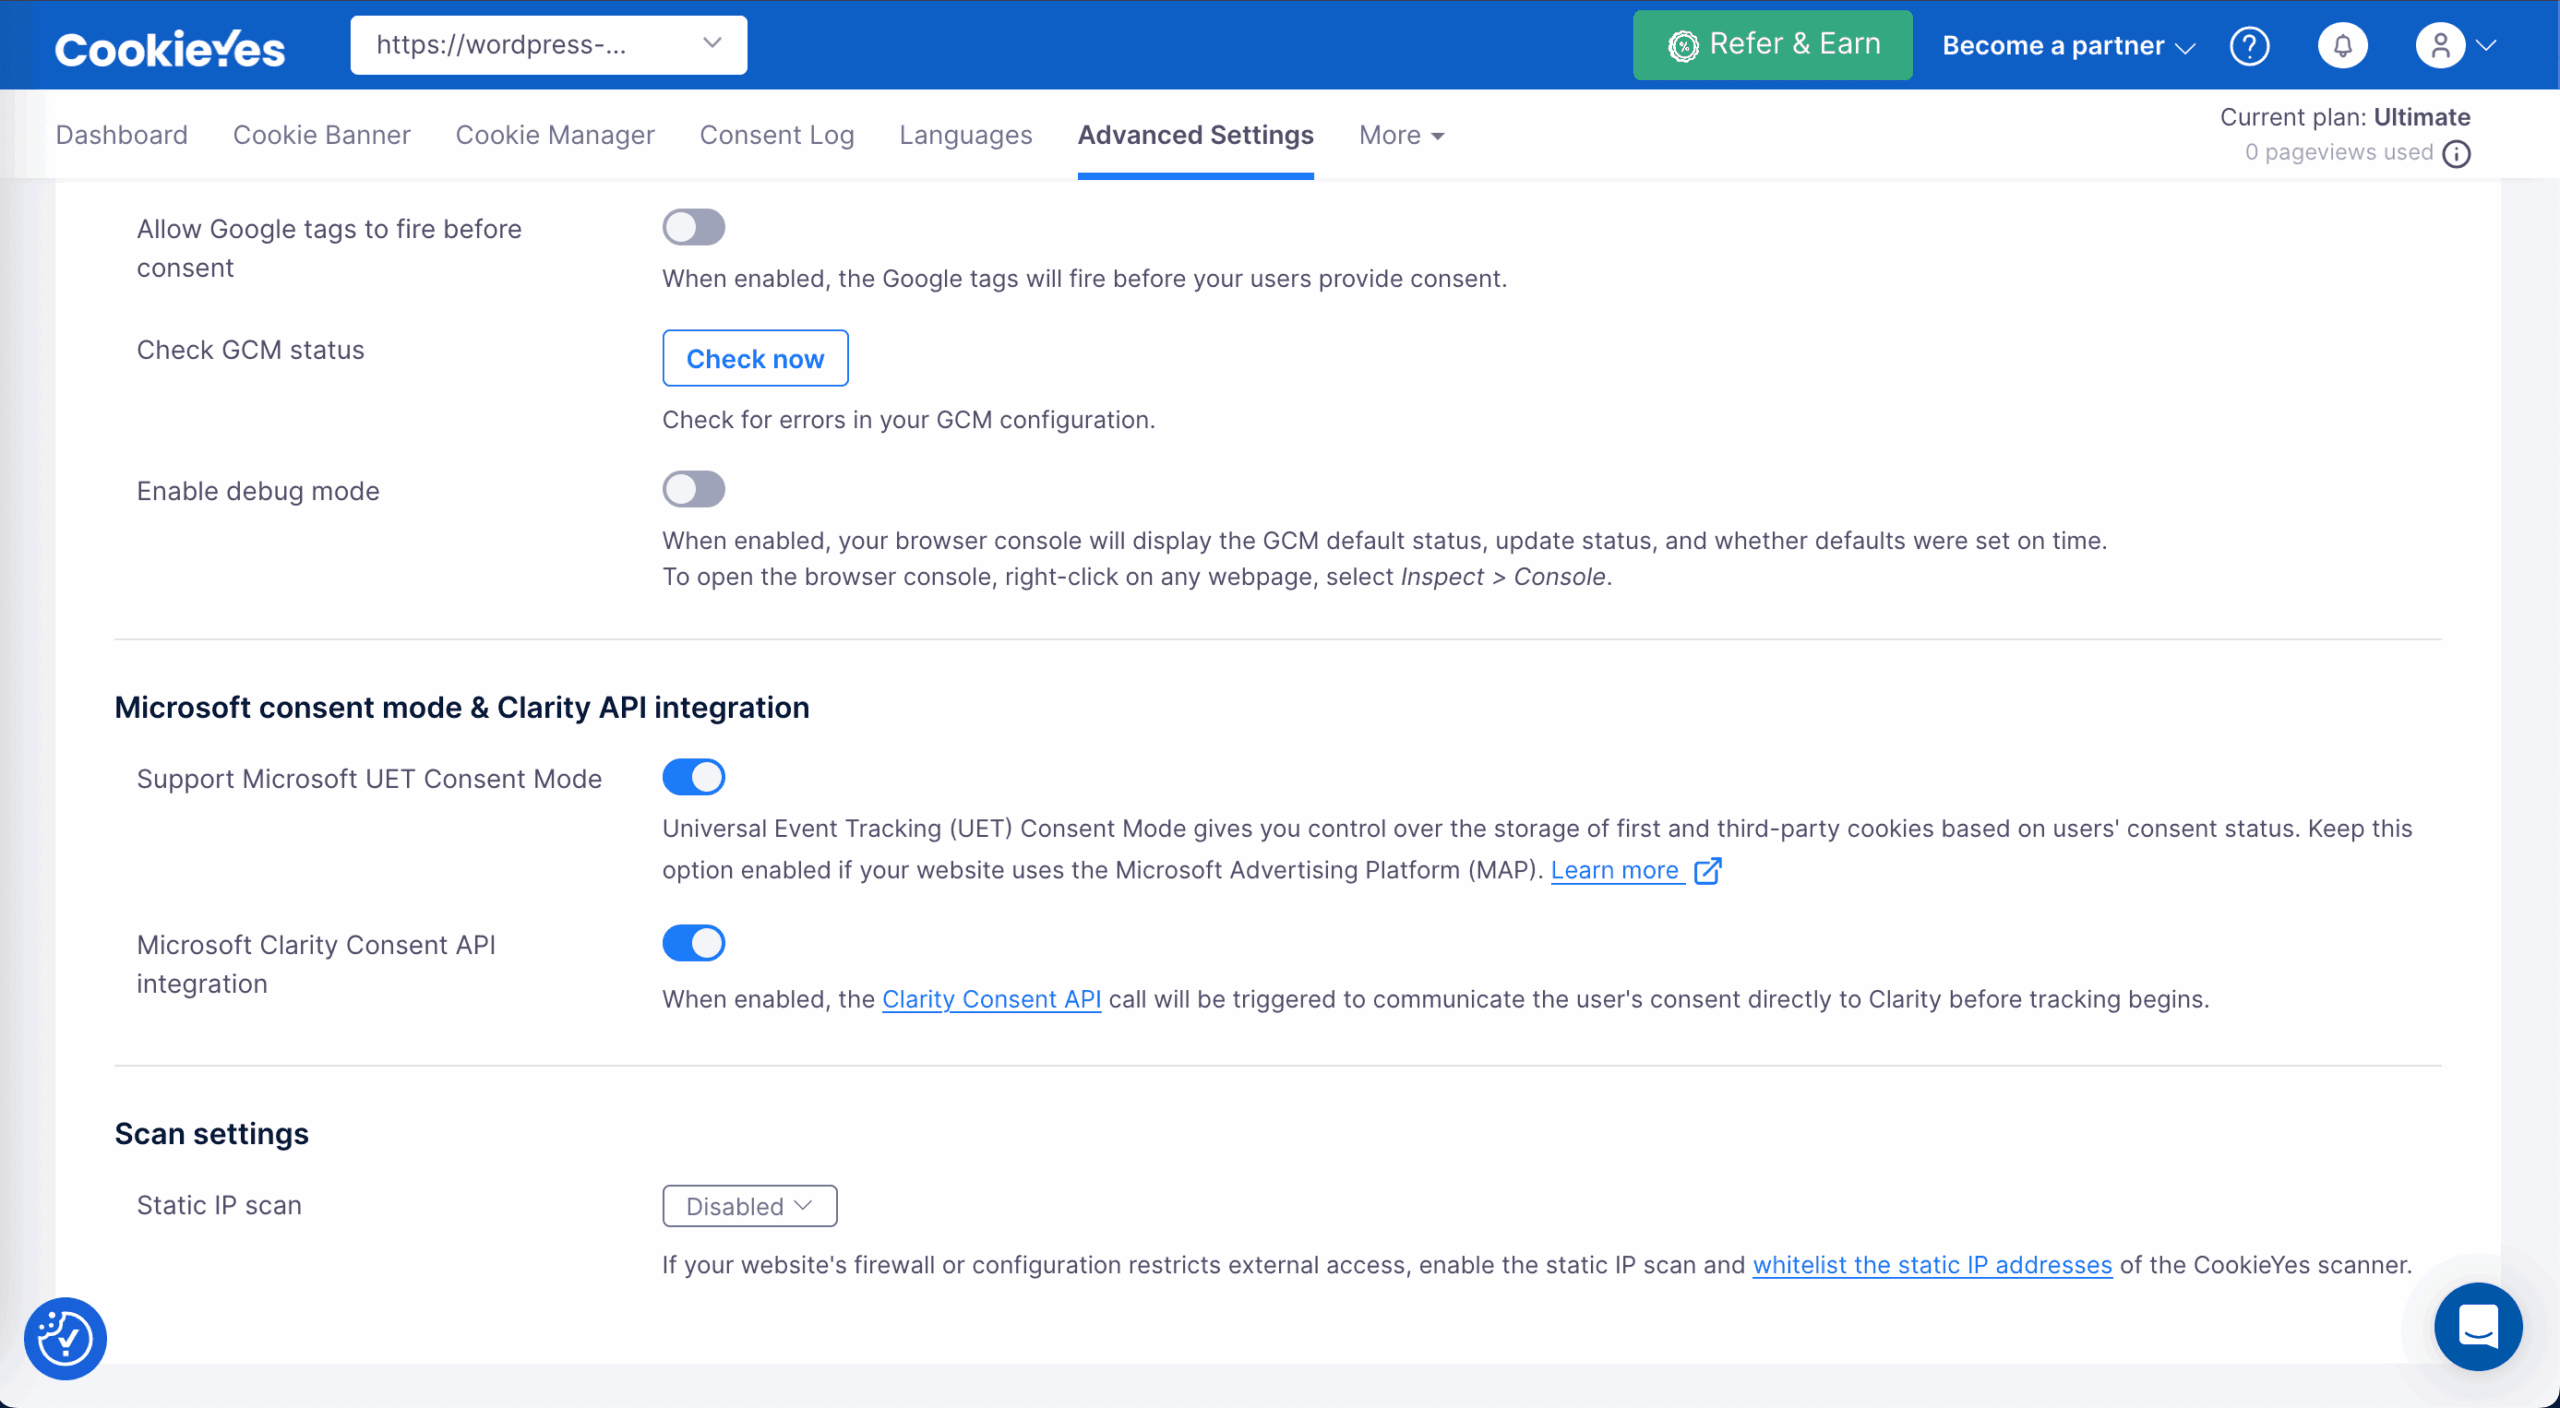
Task: Toggle Allow Google tags to fire before consent
Action: [693, 227]
